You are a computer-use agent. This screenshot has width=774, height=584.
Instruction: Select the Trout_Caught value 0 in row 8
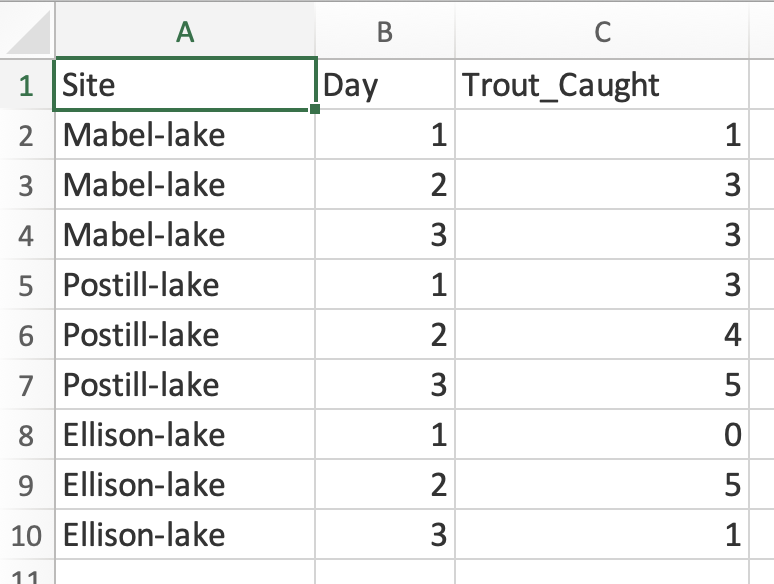602,434
